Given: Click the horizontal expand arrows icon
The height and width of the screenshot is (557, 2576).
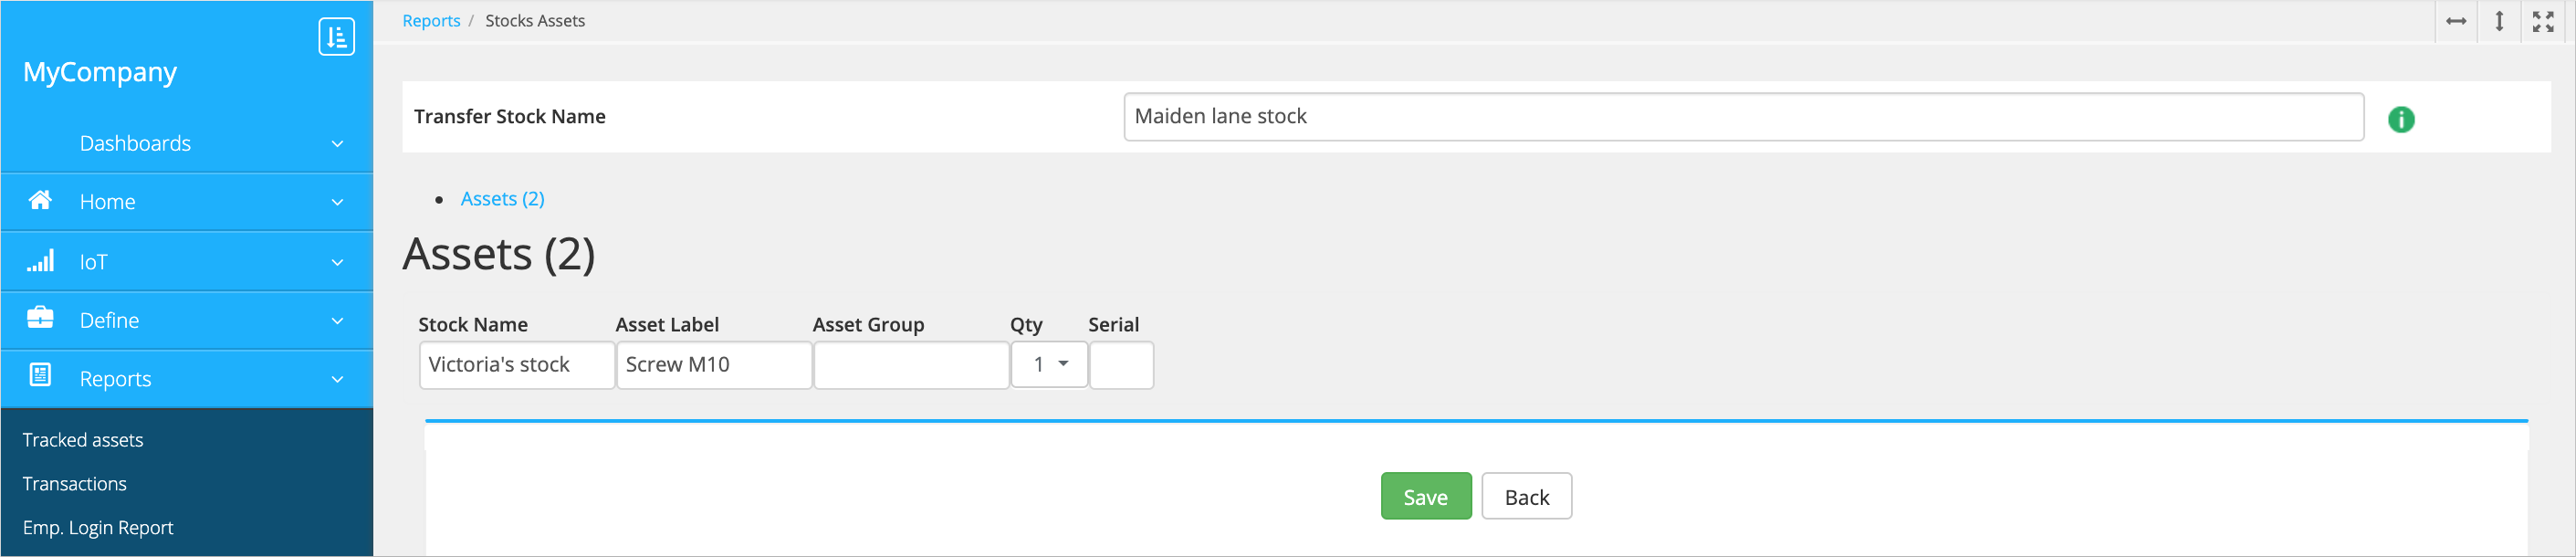Looking at the screenshot, I should coord(2455,21).
